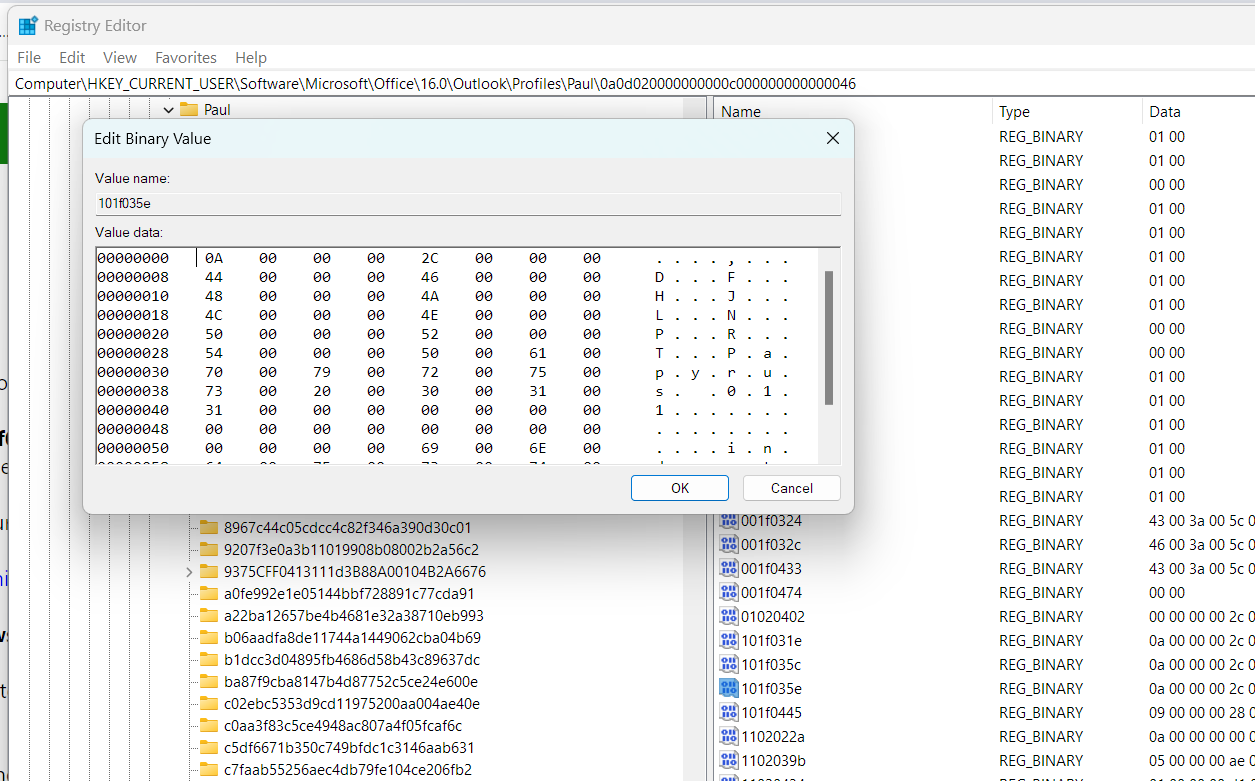This screenshot has width=1255, height=781.
Task: Click the Paul key label in tree
Action: pyautogui.click(x=217, y=110)
